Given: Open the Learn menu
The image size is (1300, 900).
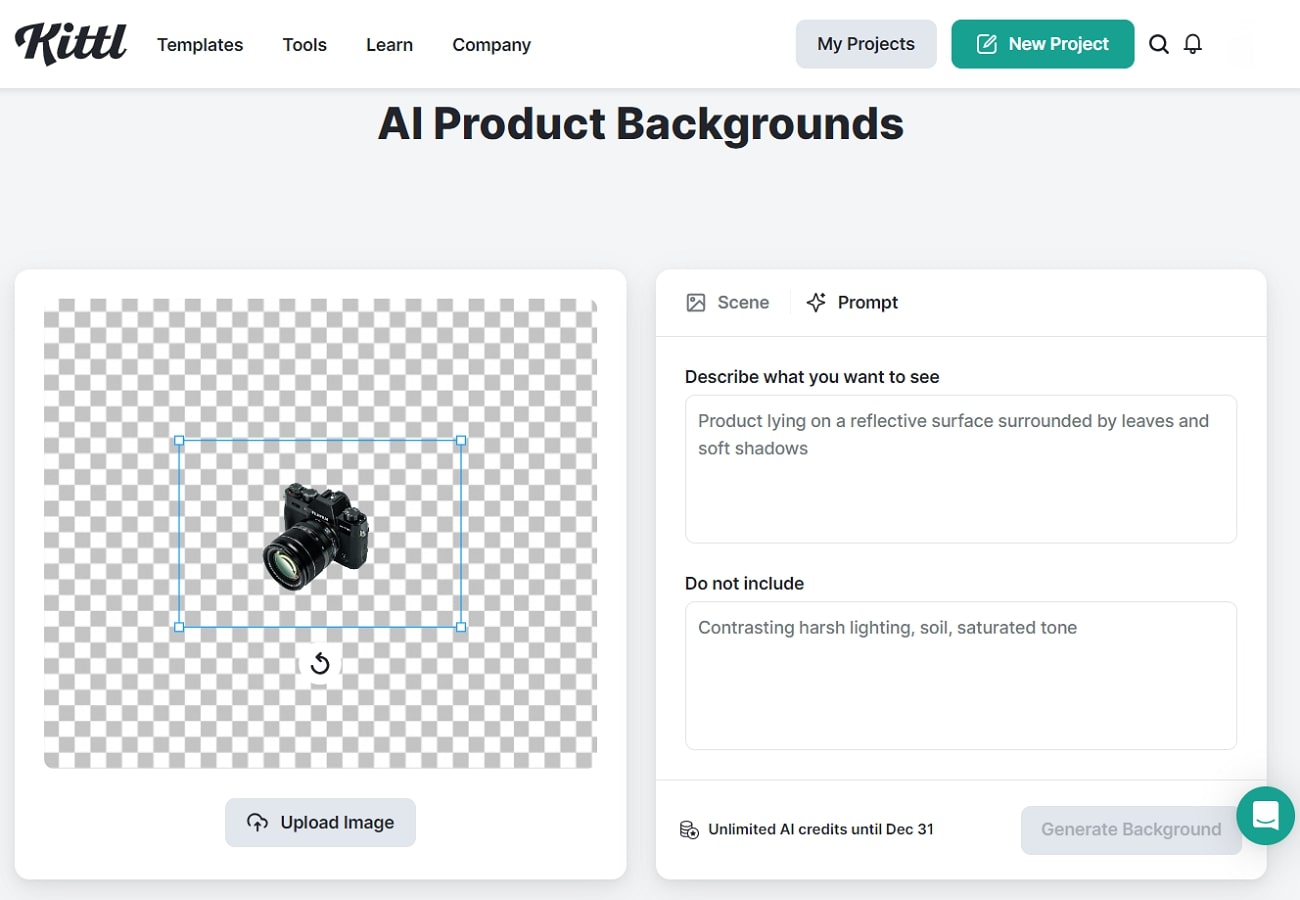Looking at the screenshot, I should point(388,45).
